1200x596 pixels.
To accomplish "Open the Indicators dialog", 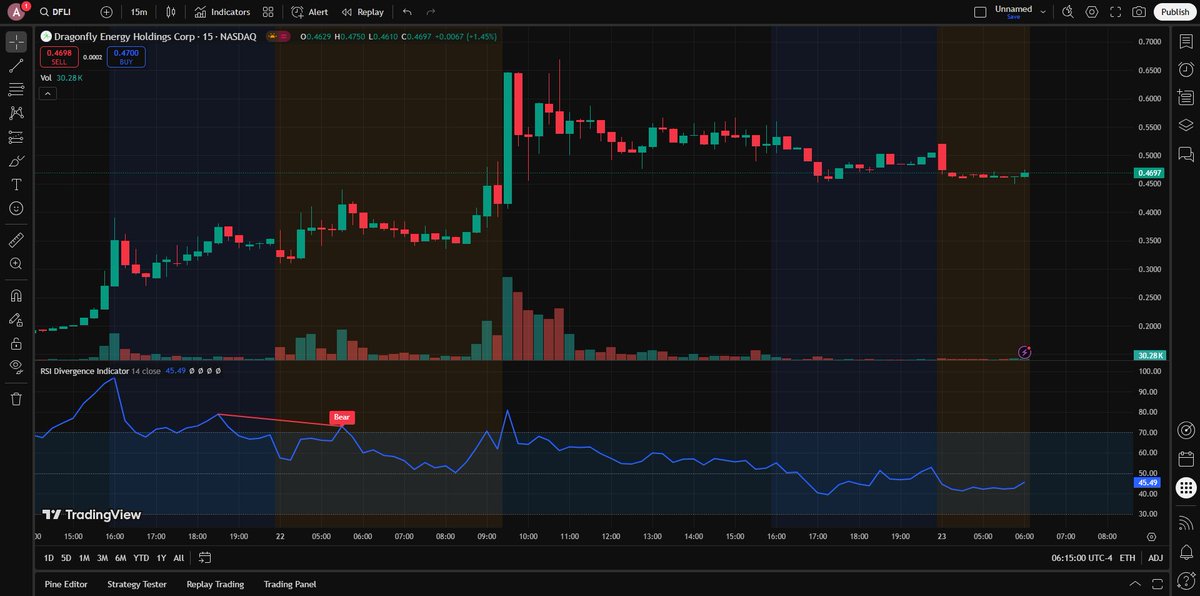I will [x=223, y=12].
